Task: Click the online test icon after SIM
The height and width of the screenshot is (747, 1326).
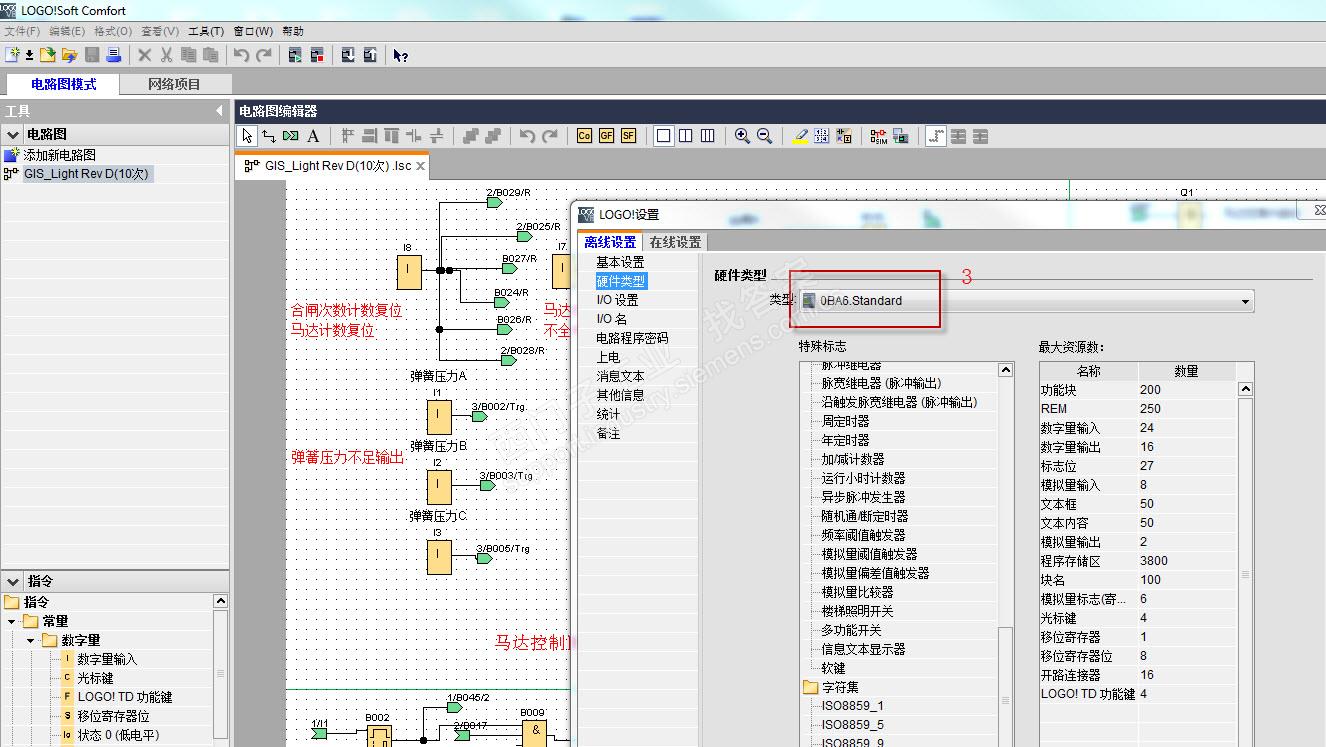Action: coord(900,136)
